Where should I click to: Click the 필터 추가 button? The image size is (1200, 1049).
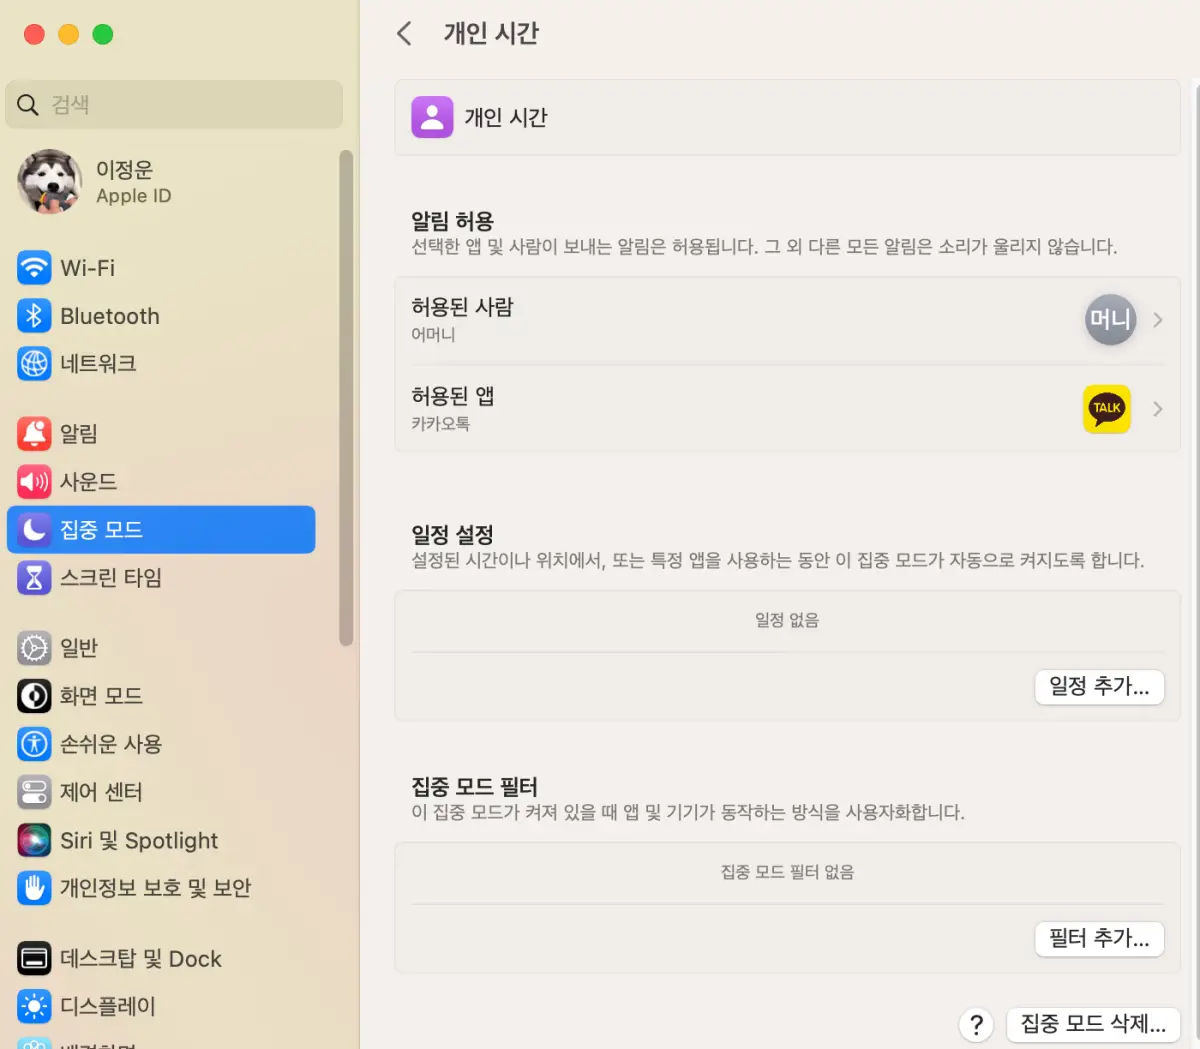coord(1099,939)
